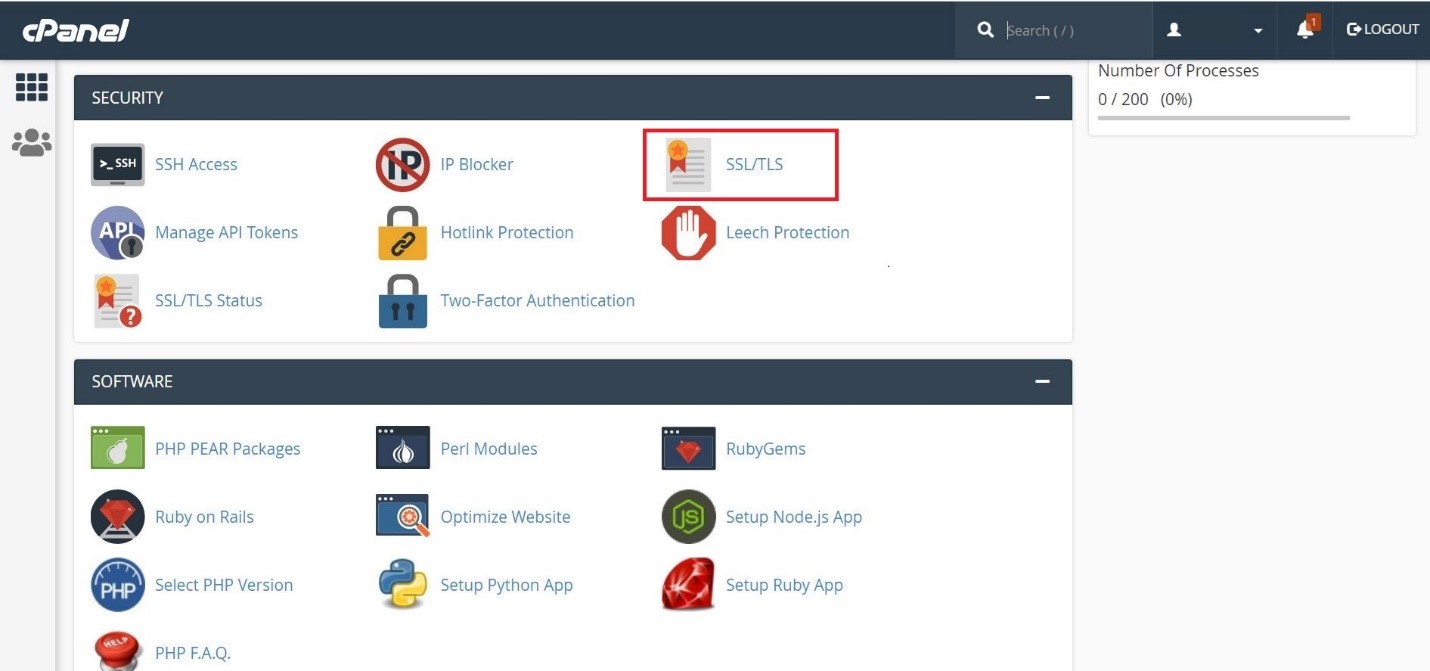Go to Two-Factor Authentication link
The width and height of the screenshot is (1430, 671).
point(538,300)
